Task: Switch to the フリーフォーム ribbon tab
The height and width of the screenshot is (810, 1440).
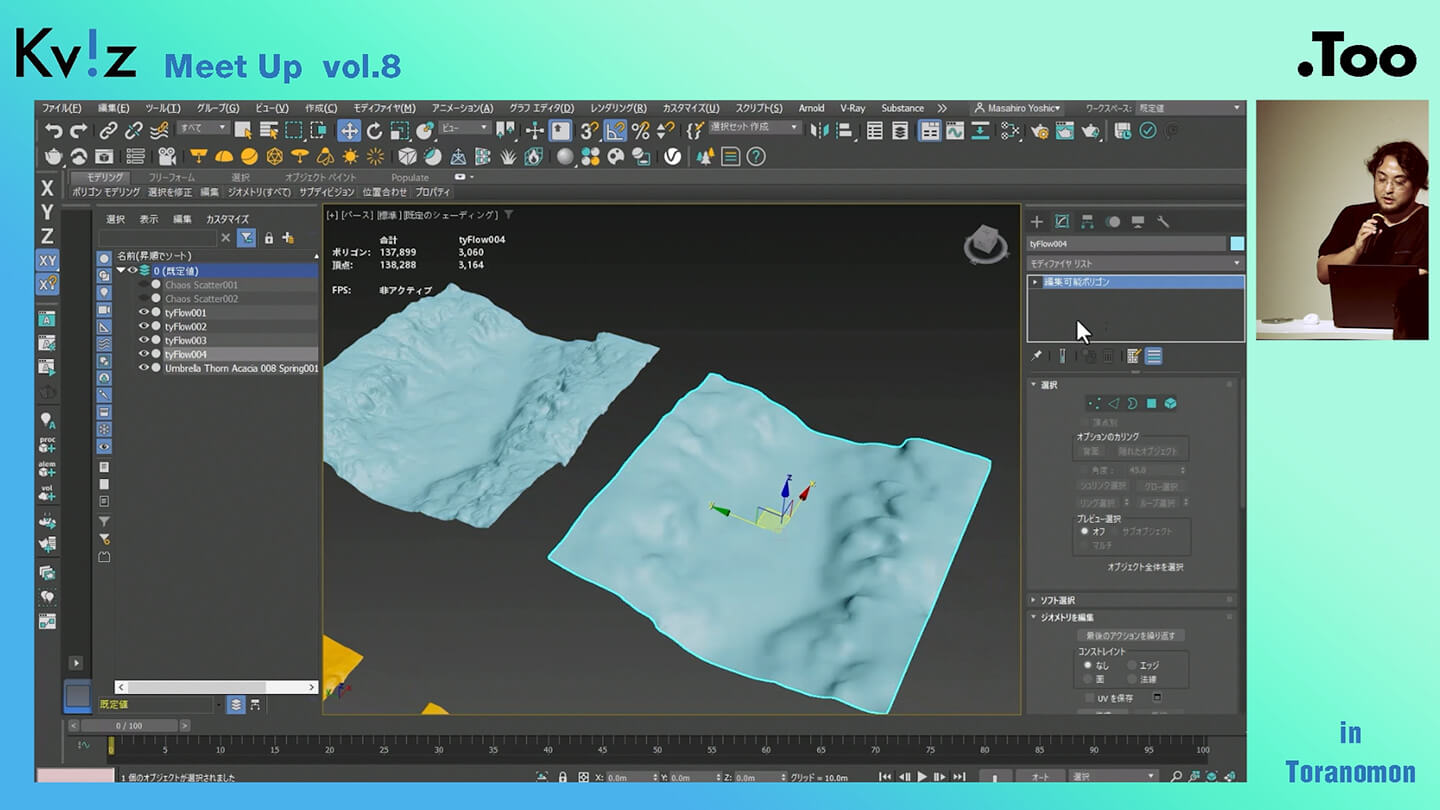Action: tap(171, 177)
